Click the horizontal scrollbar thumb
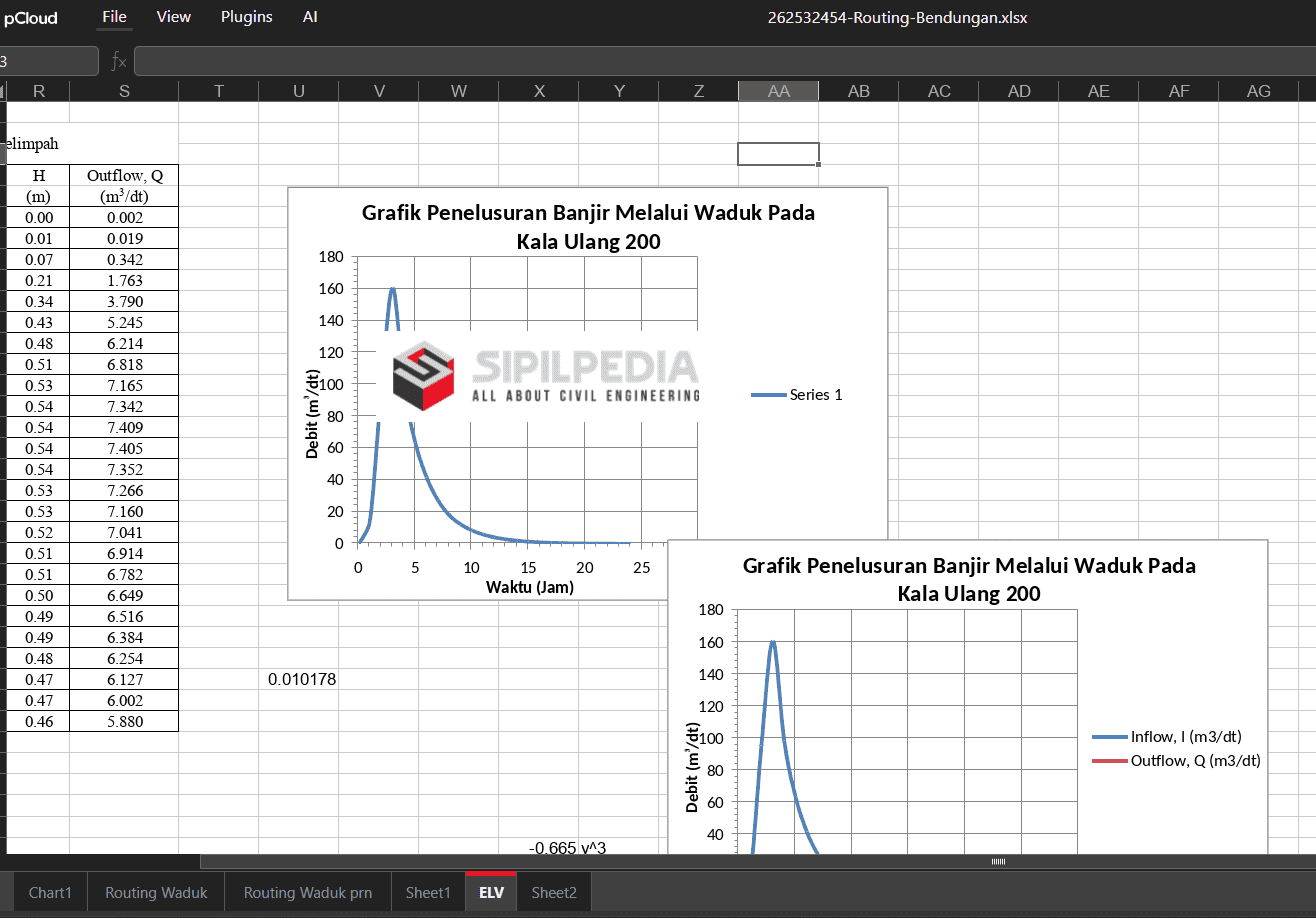 click(997, 861)
